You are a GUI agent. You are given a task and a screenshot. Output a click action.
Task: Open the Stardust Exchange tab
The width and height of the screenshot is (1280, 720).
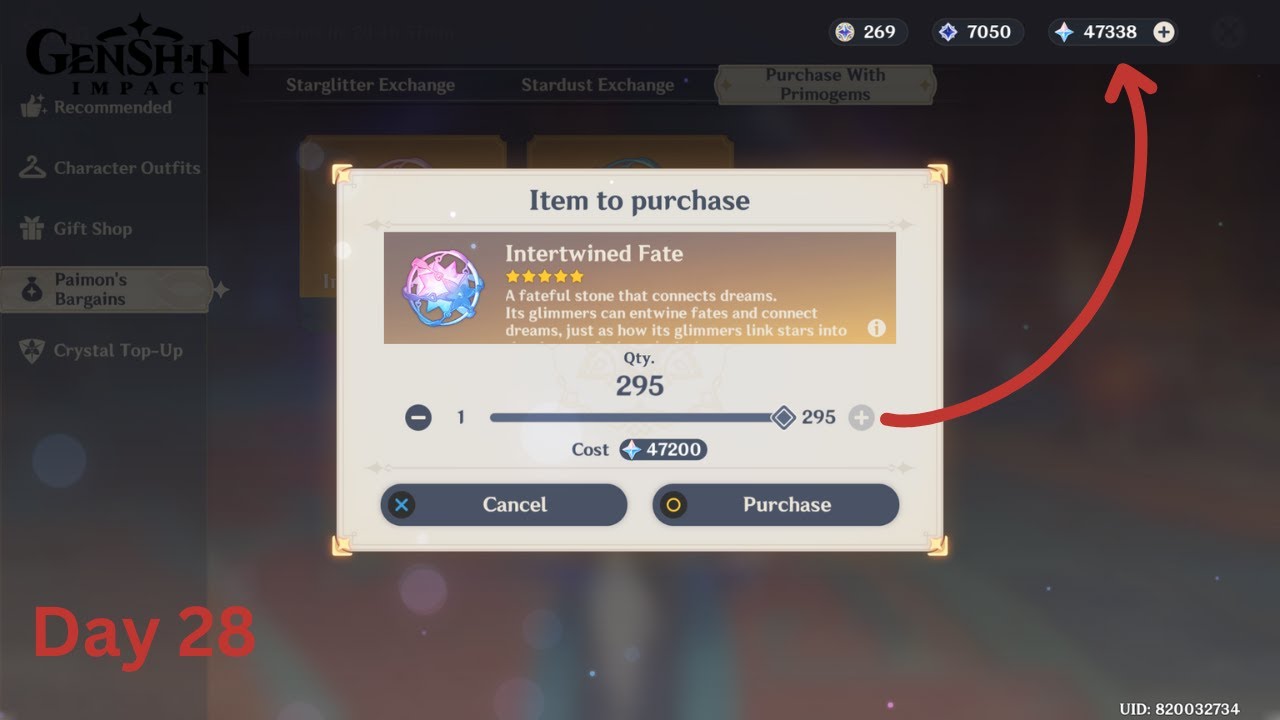(x=597, y=85)
